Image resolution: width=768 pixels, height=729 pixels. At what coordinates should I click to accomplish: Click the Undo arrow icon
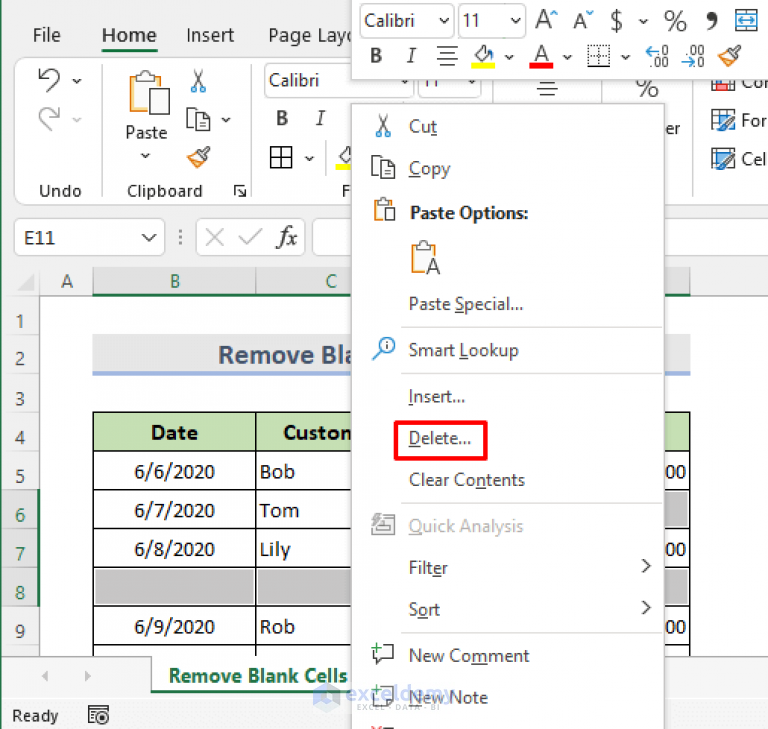coord(49,80)
